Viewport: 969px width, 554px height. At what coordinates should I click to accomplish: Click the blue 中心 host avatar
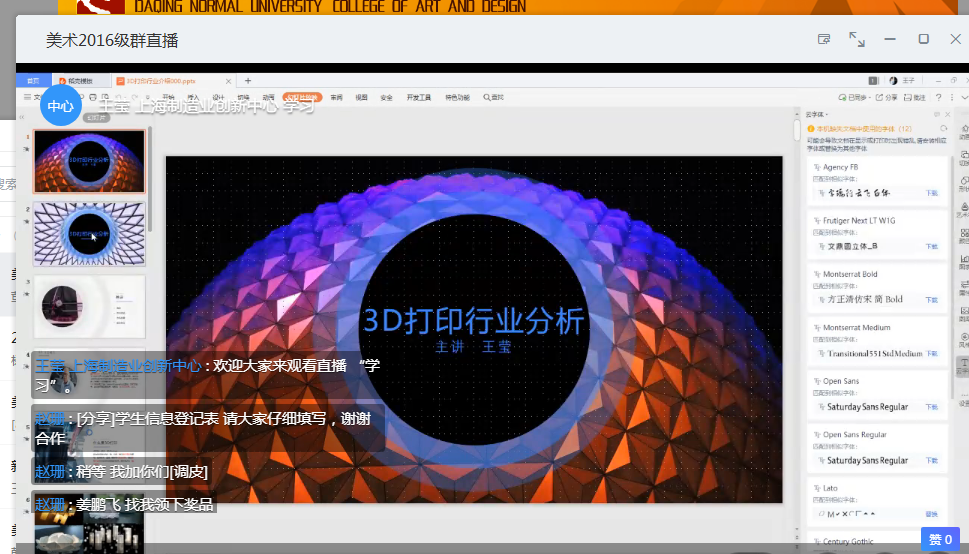[60, 106]
